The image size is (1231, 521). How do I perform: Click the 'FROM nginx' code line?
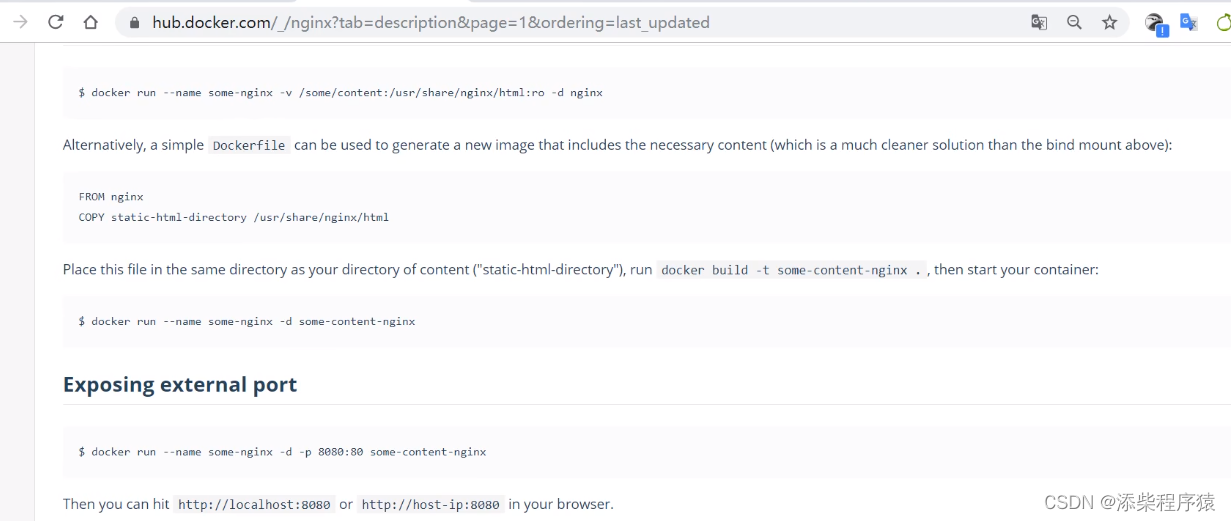[111, 197]
